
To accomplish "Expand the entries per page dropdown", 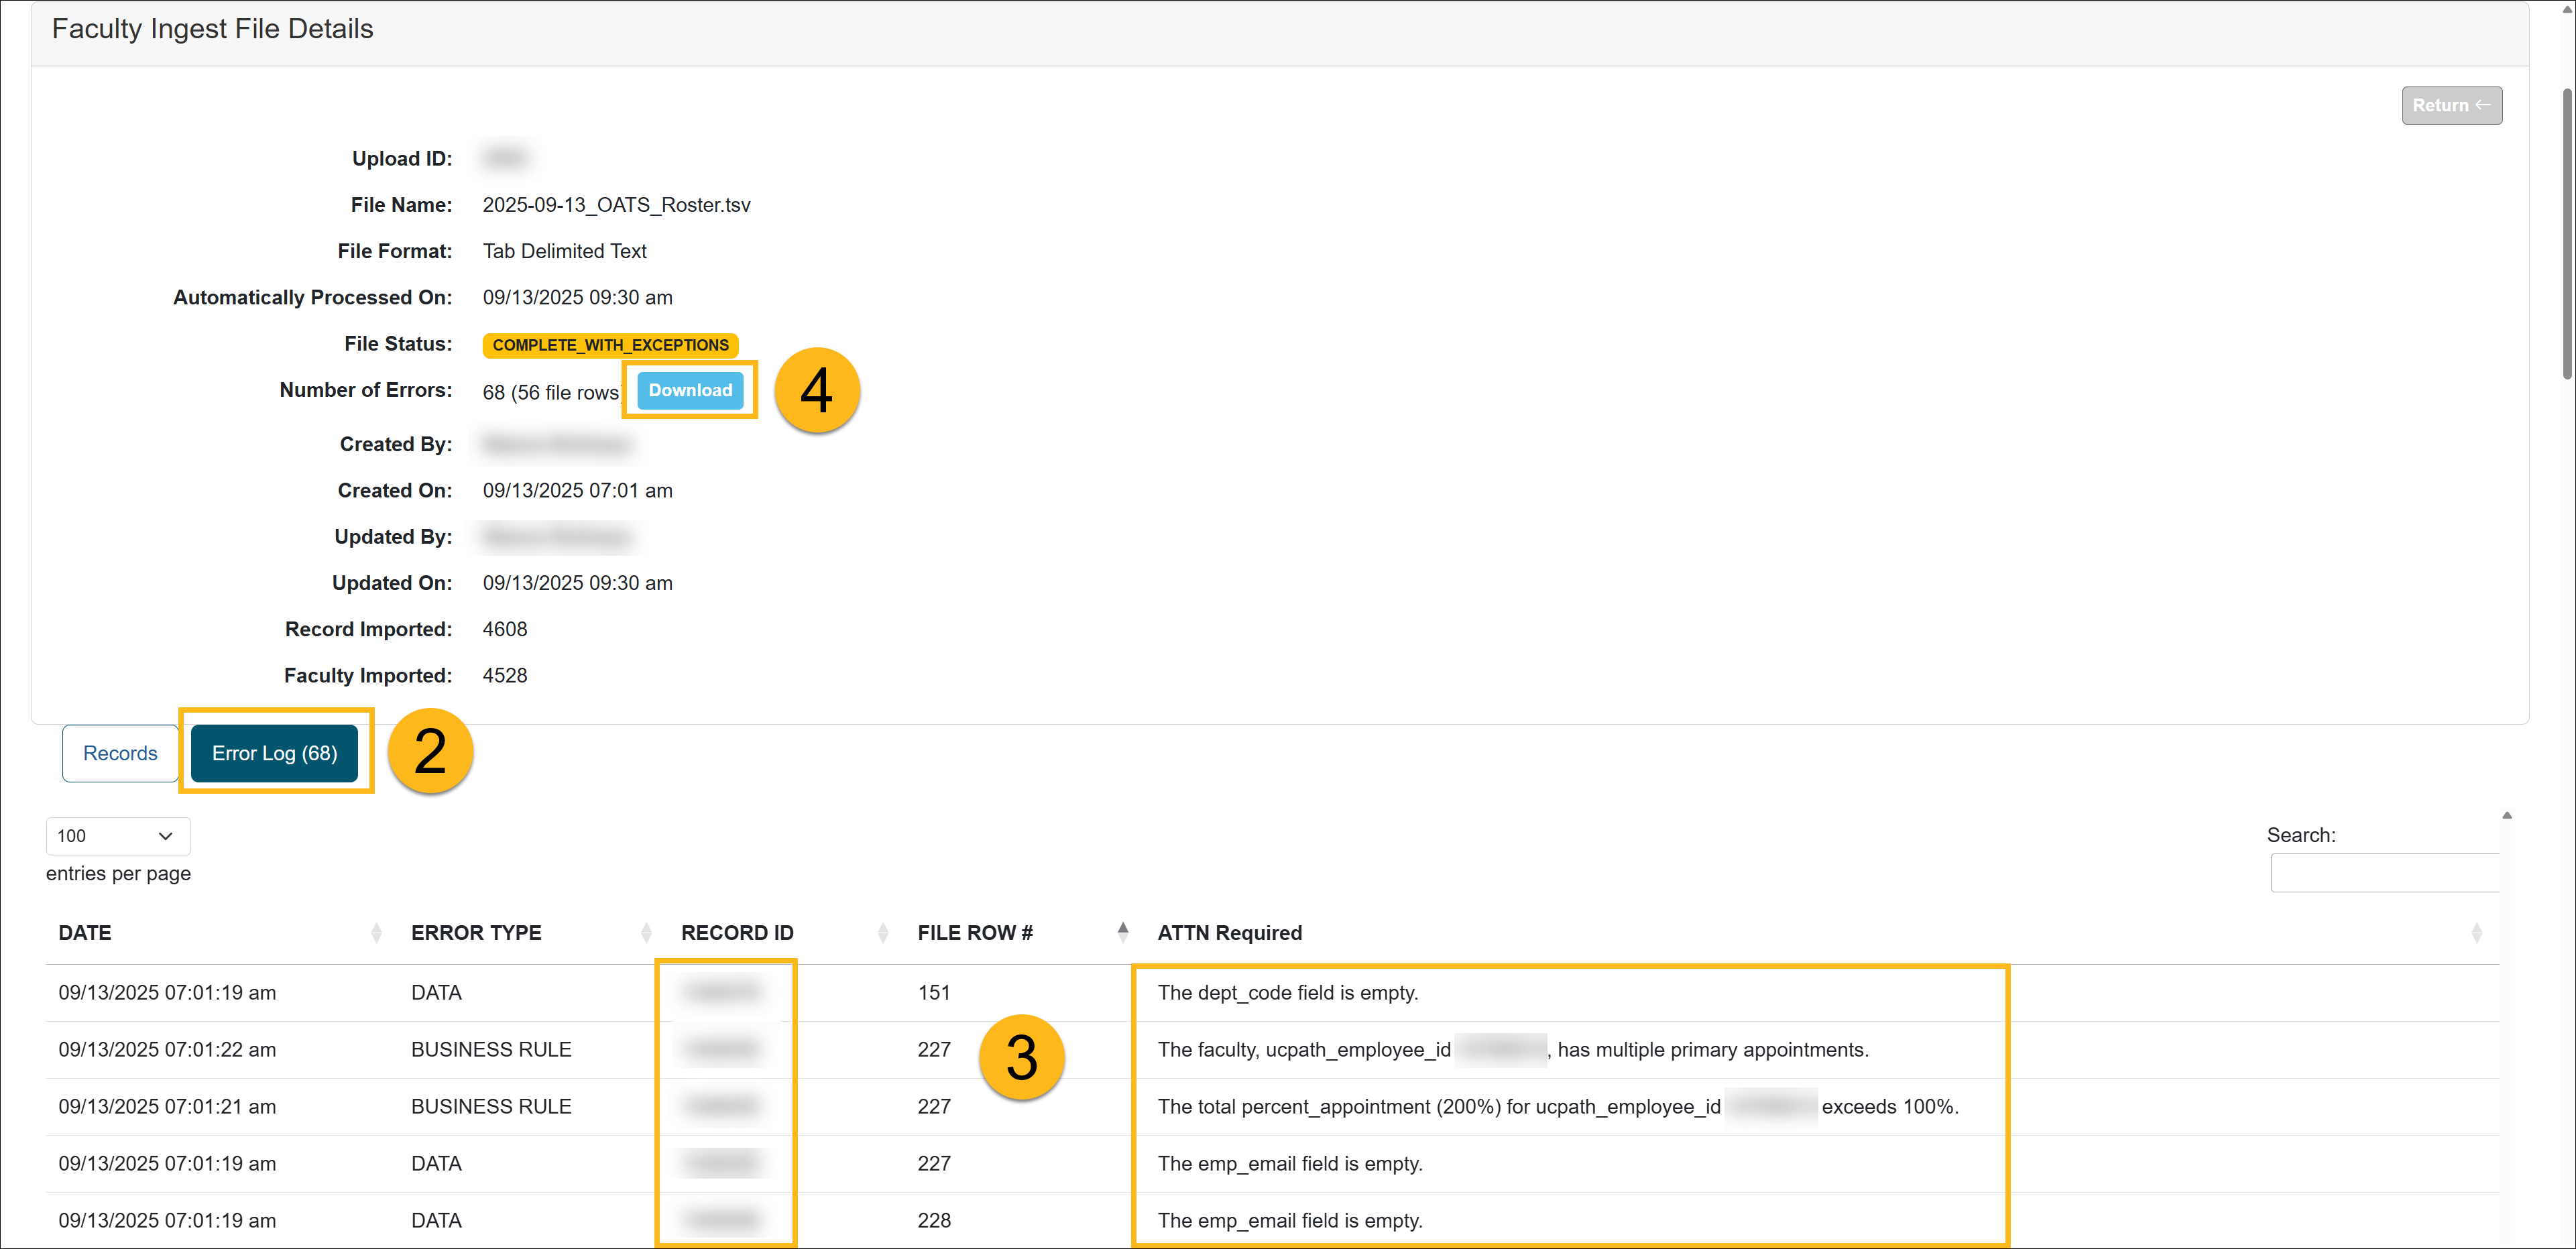I will pyautogui.click(x=117, y=836).
